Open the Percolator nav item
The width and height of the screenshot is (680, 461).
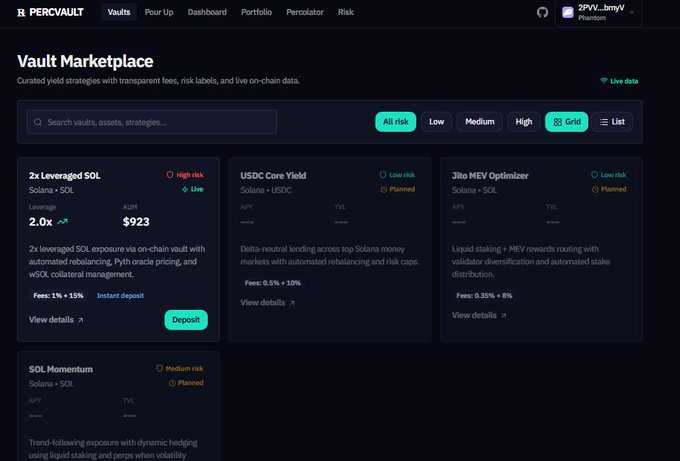305,12
